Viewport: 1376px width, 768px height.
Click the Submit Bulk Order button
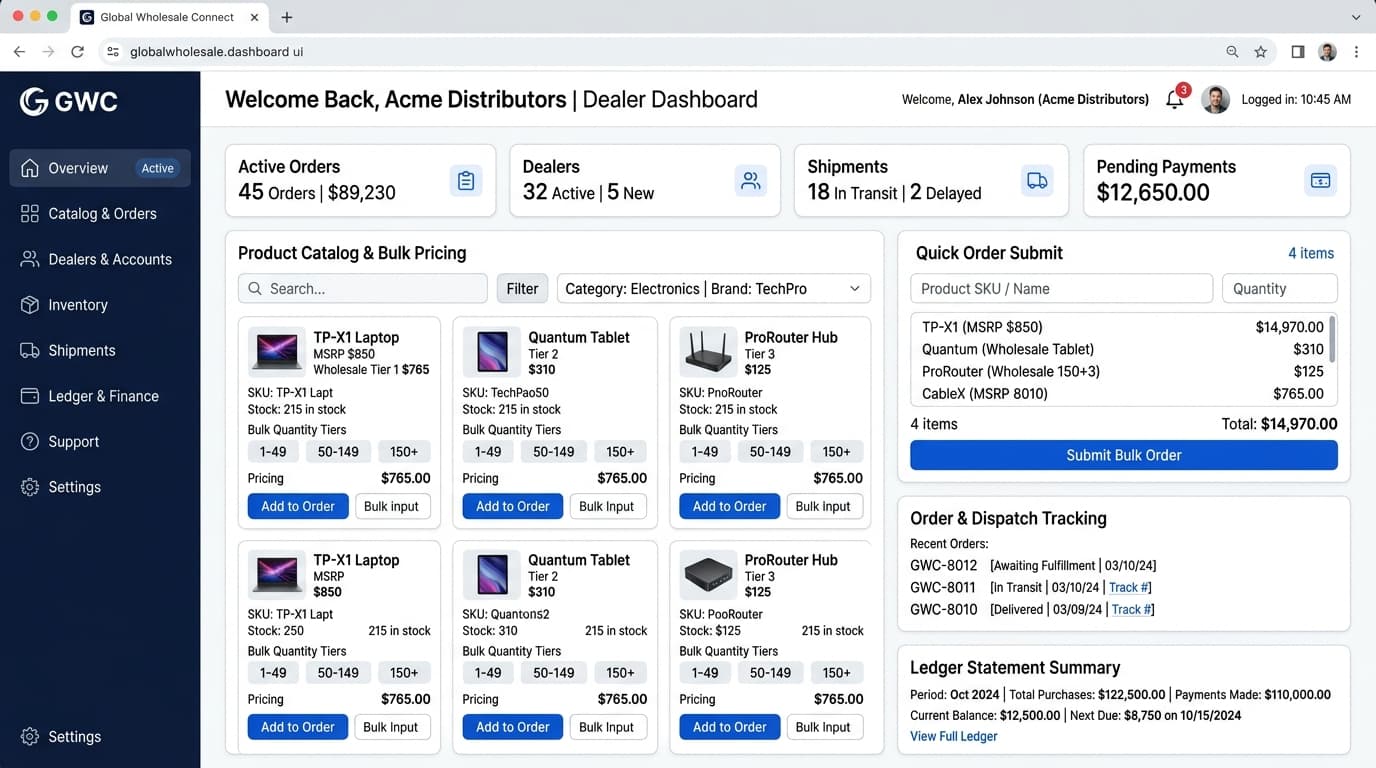coord(1124,455)
